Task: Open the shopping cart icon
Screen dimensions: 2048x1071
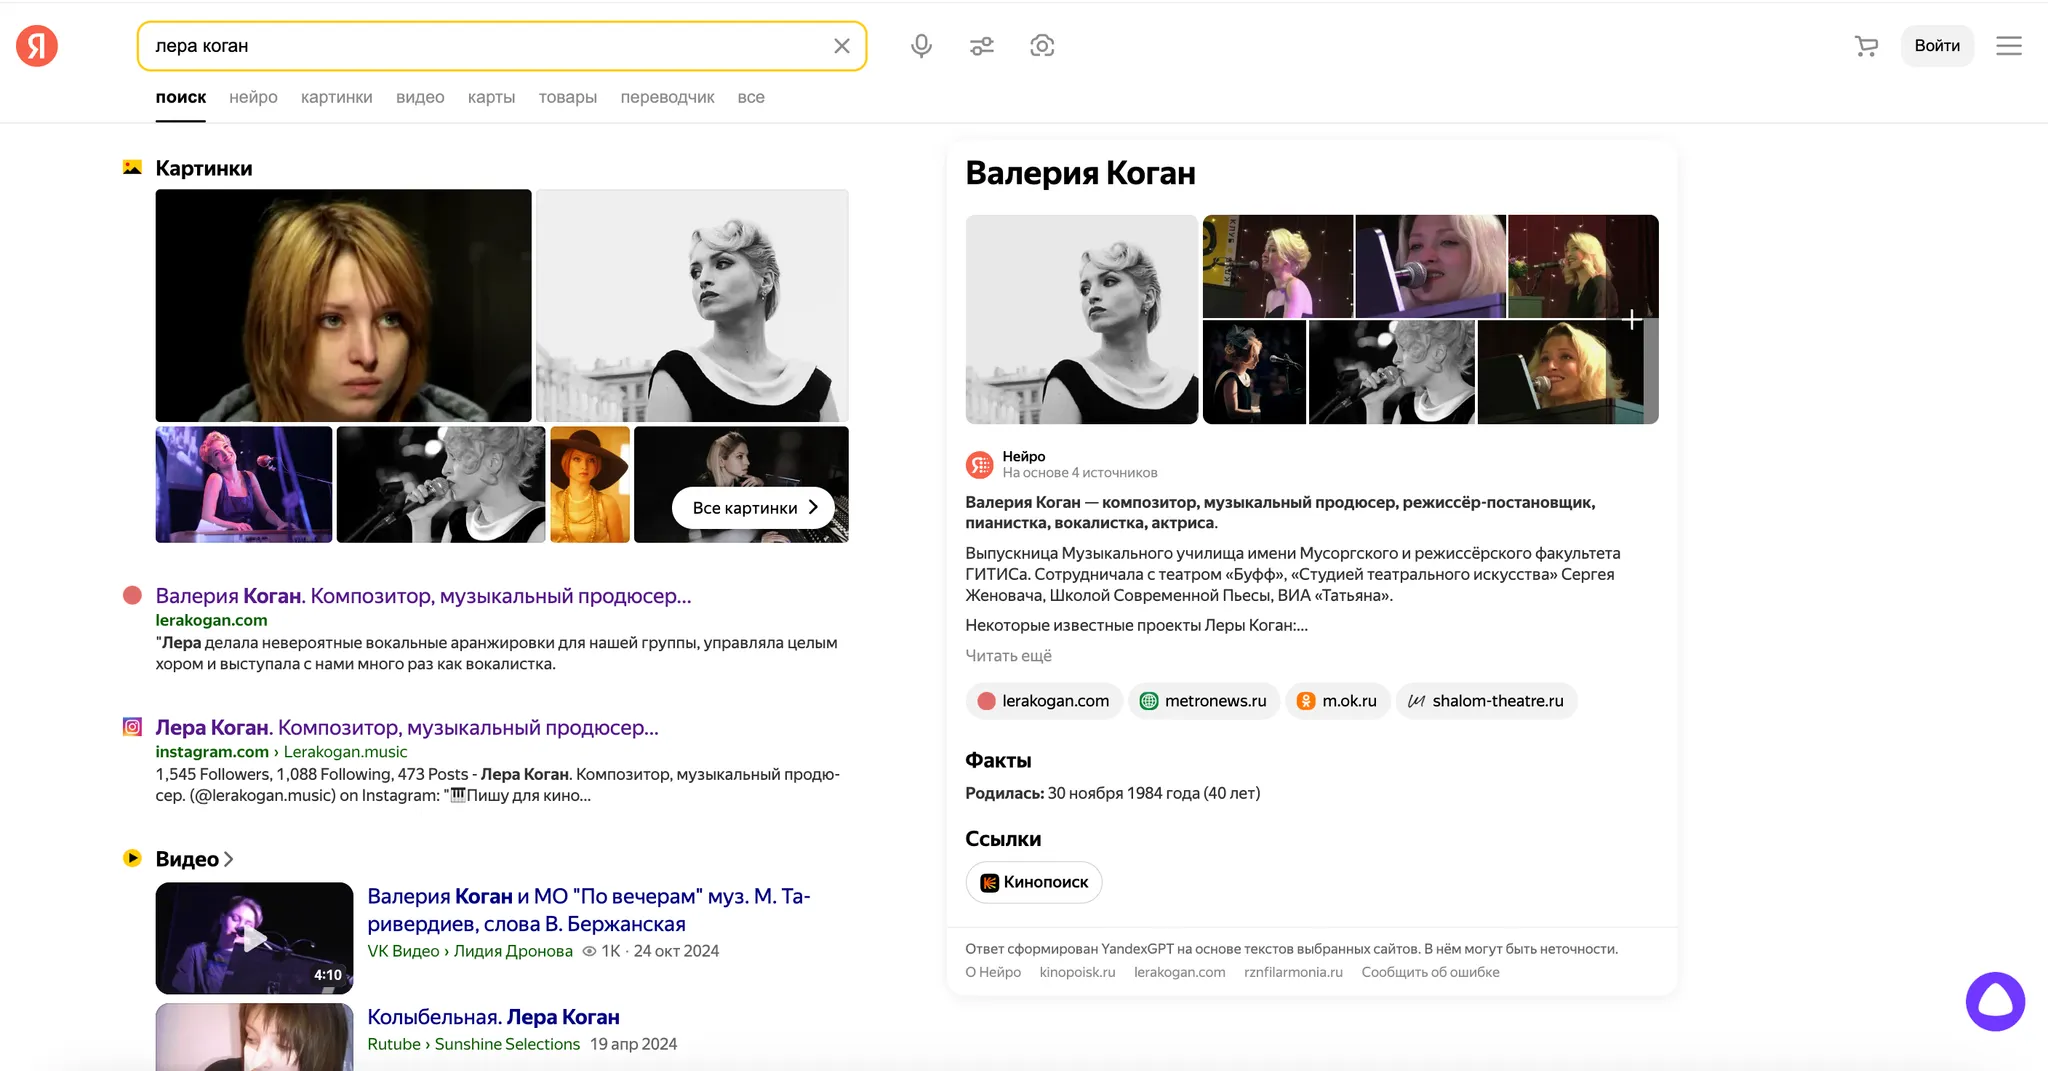Action: click(x=1865, y=46)
